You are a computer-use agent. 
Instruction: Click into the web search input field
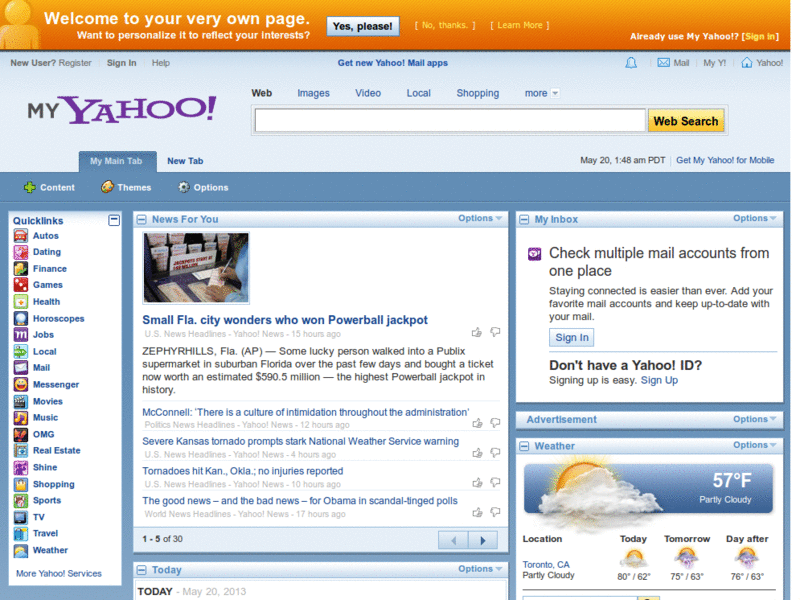point(450,121)
